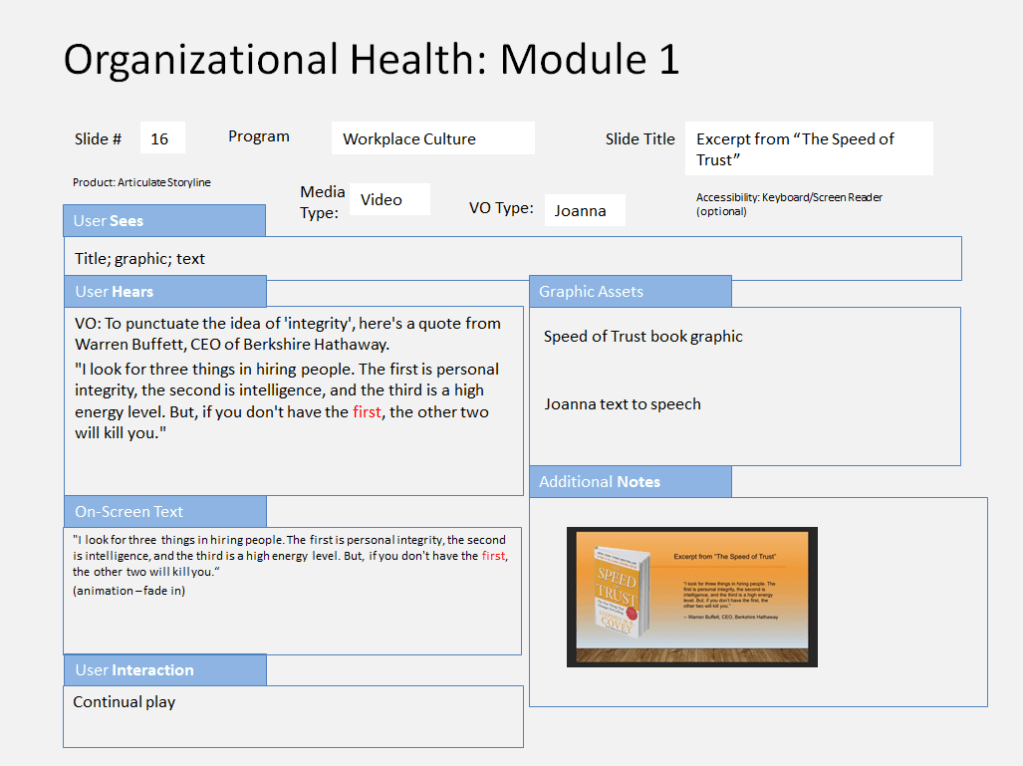Image resolution: width=1023 pixels, height=766 pixels.
Task: Select 'Speed of Trust book graphic' asset text
Action: click(x=643, y=337)
